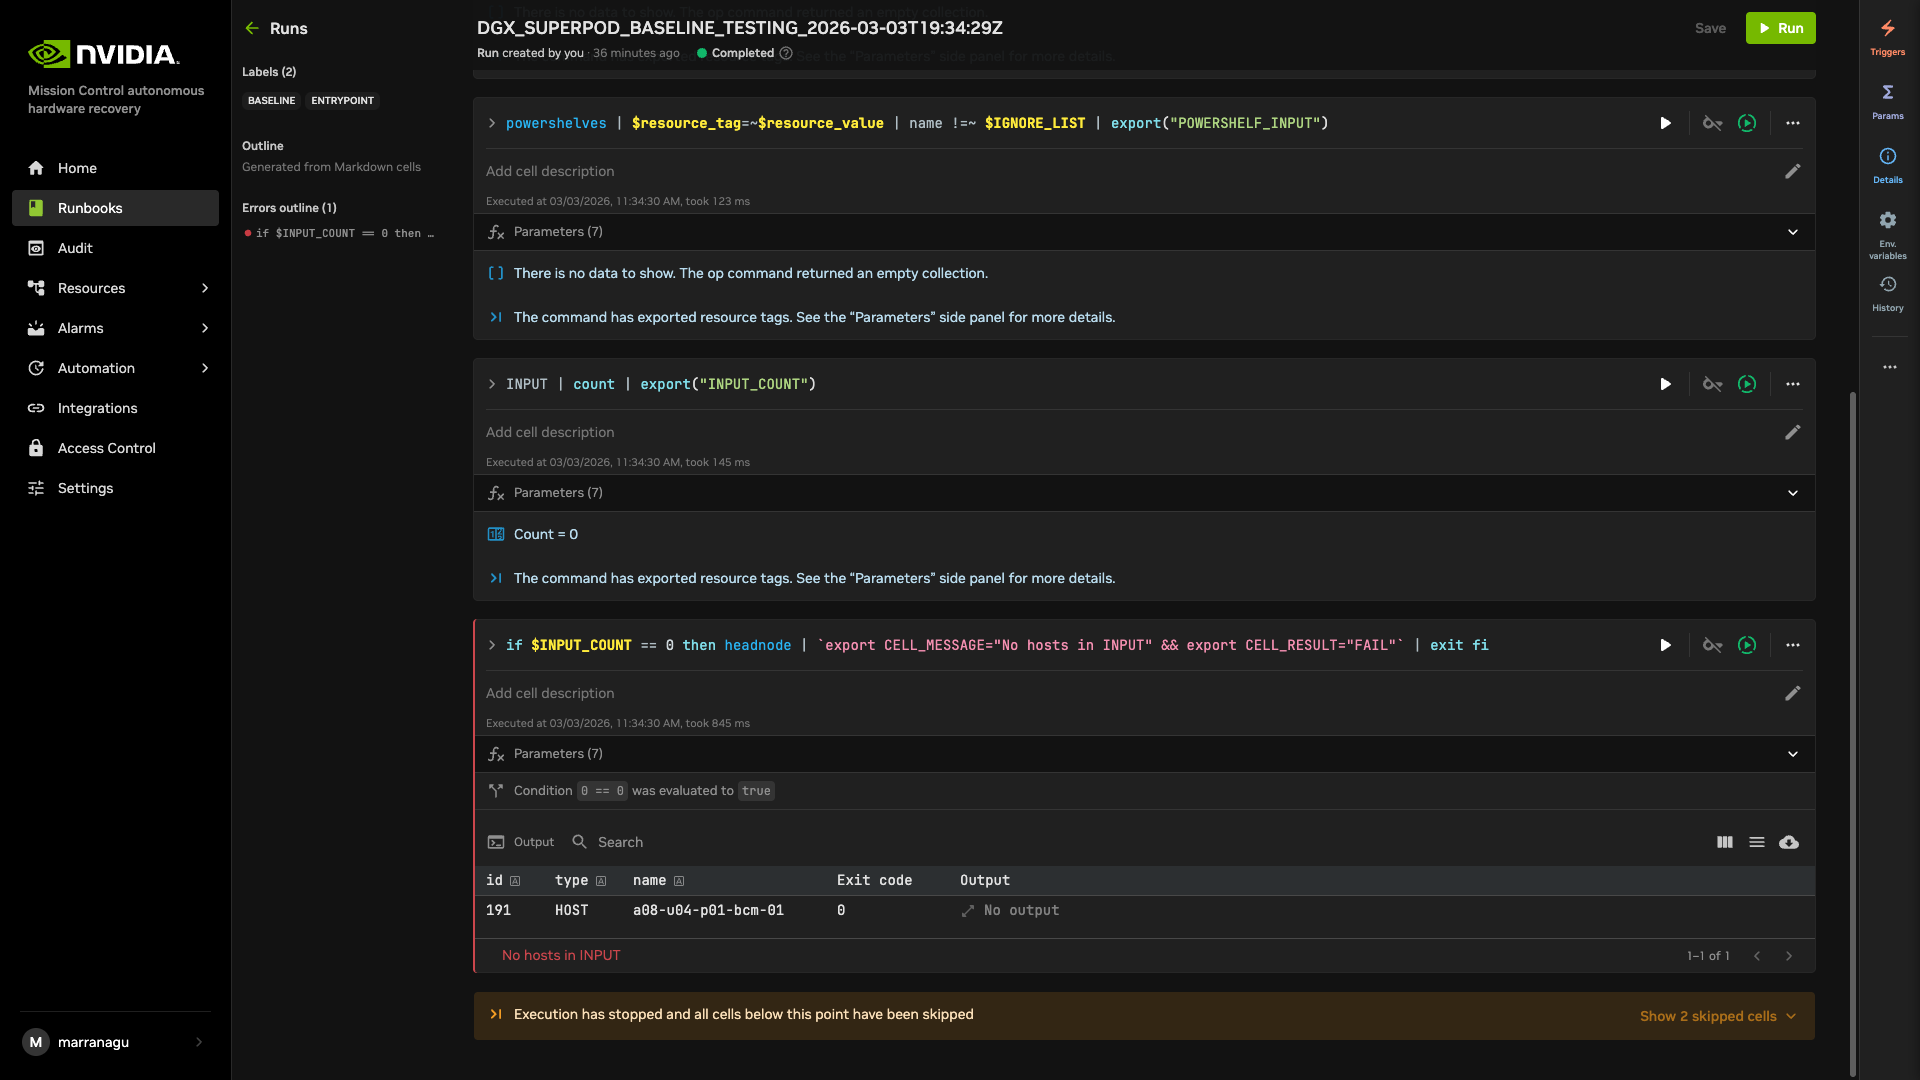1920x1080 pixels.
Task: Expand the INPUT count command chevron
Action: point(492,384)
